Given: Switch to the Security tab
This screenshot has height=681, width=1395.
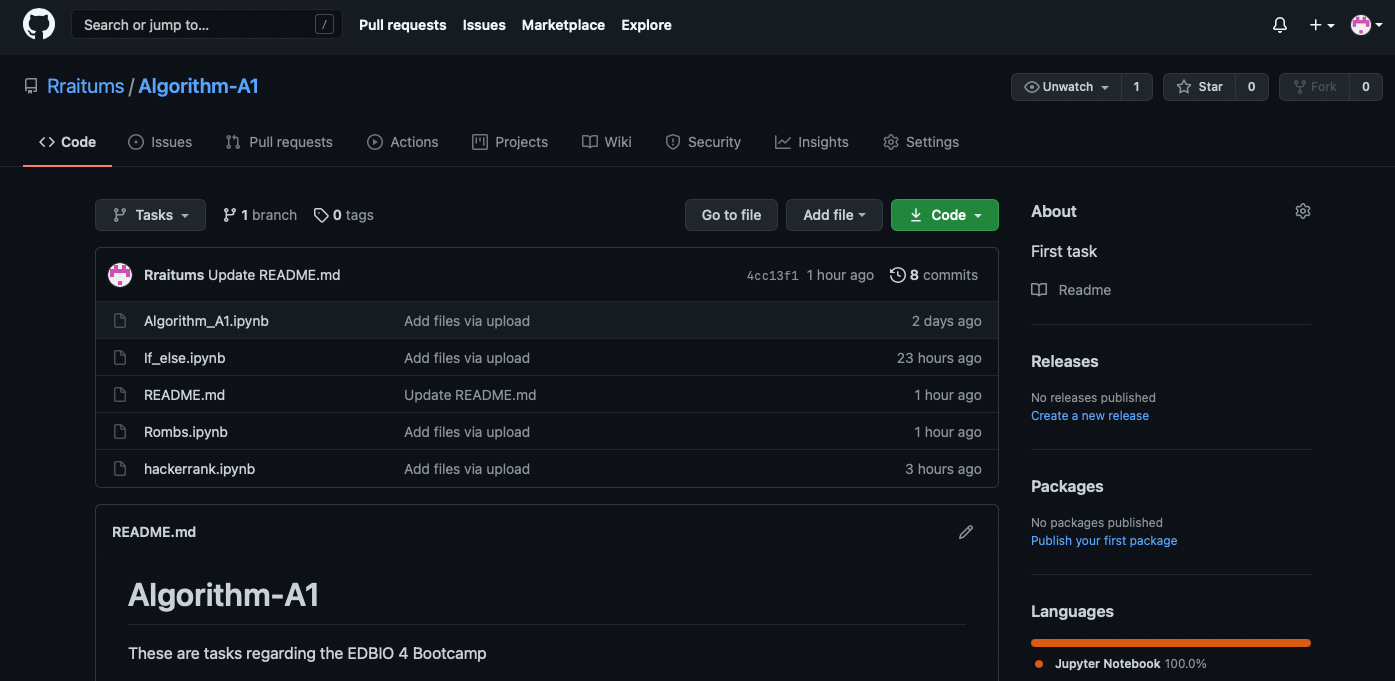Looking at the screenshot, I should [703, 142].
